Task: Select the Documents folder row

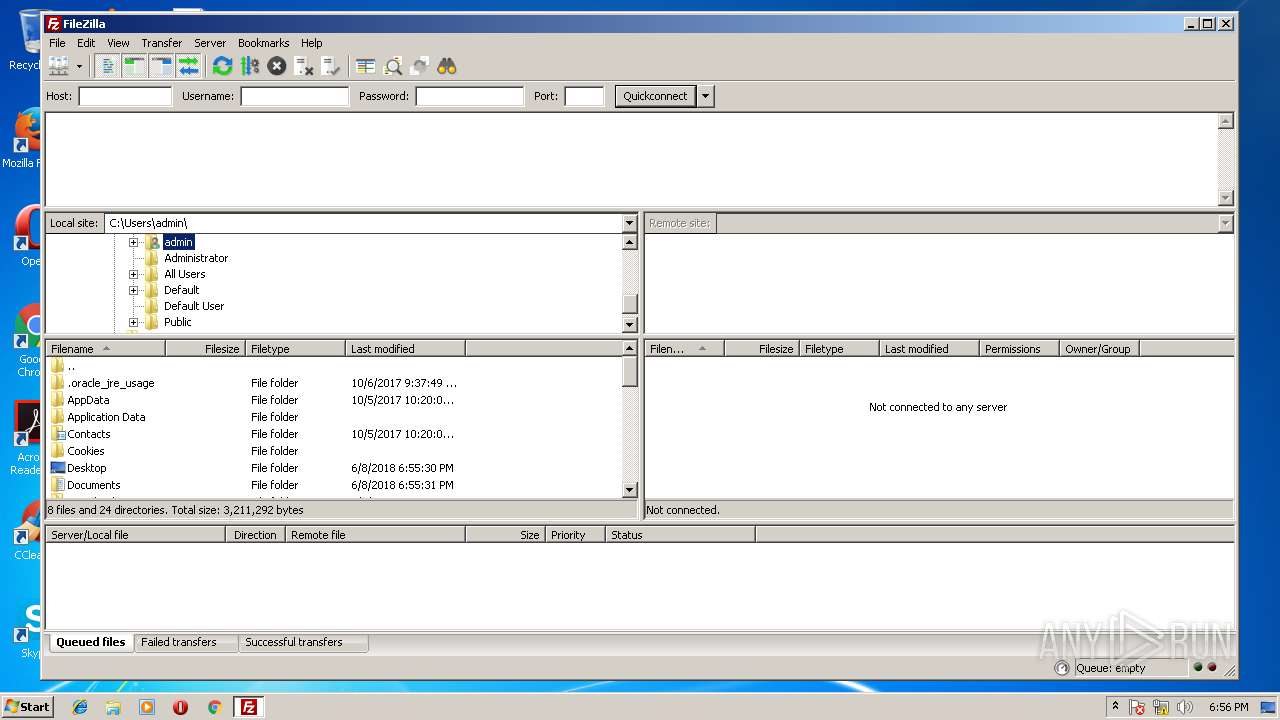Action: point(334,485)
